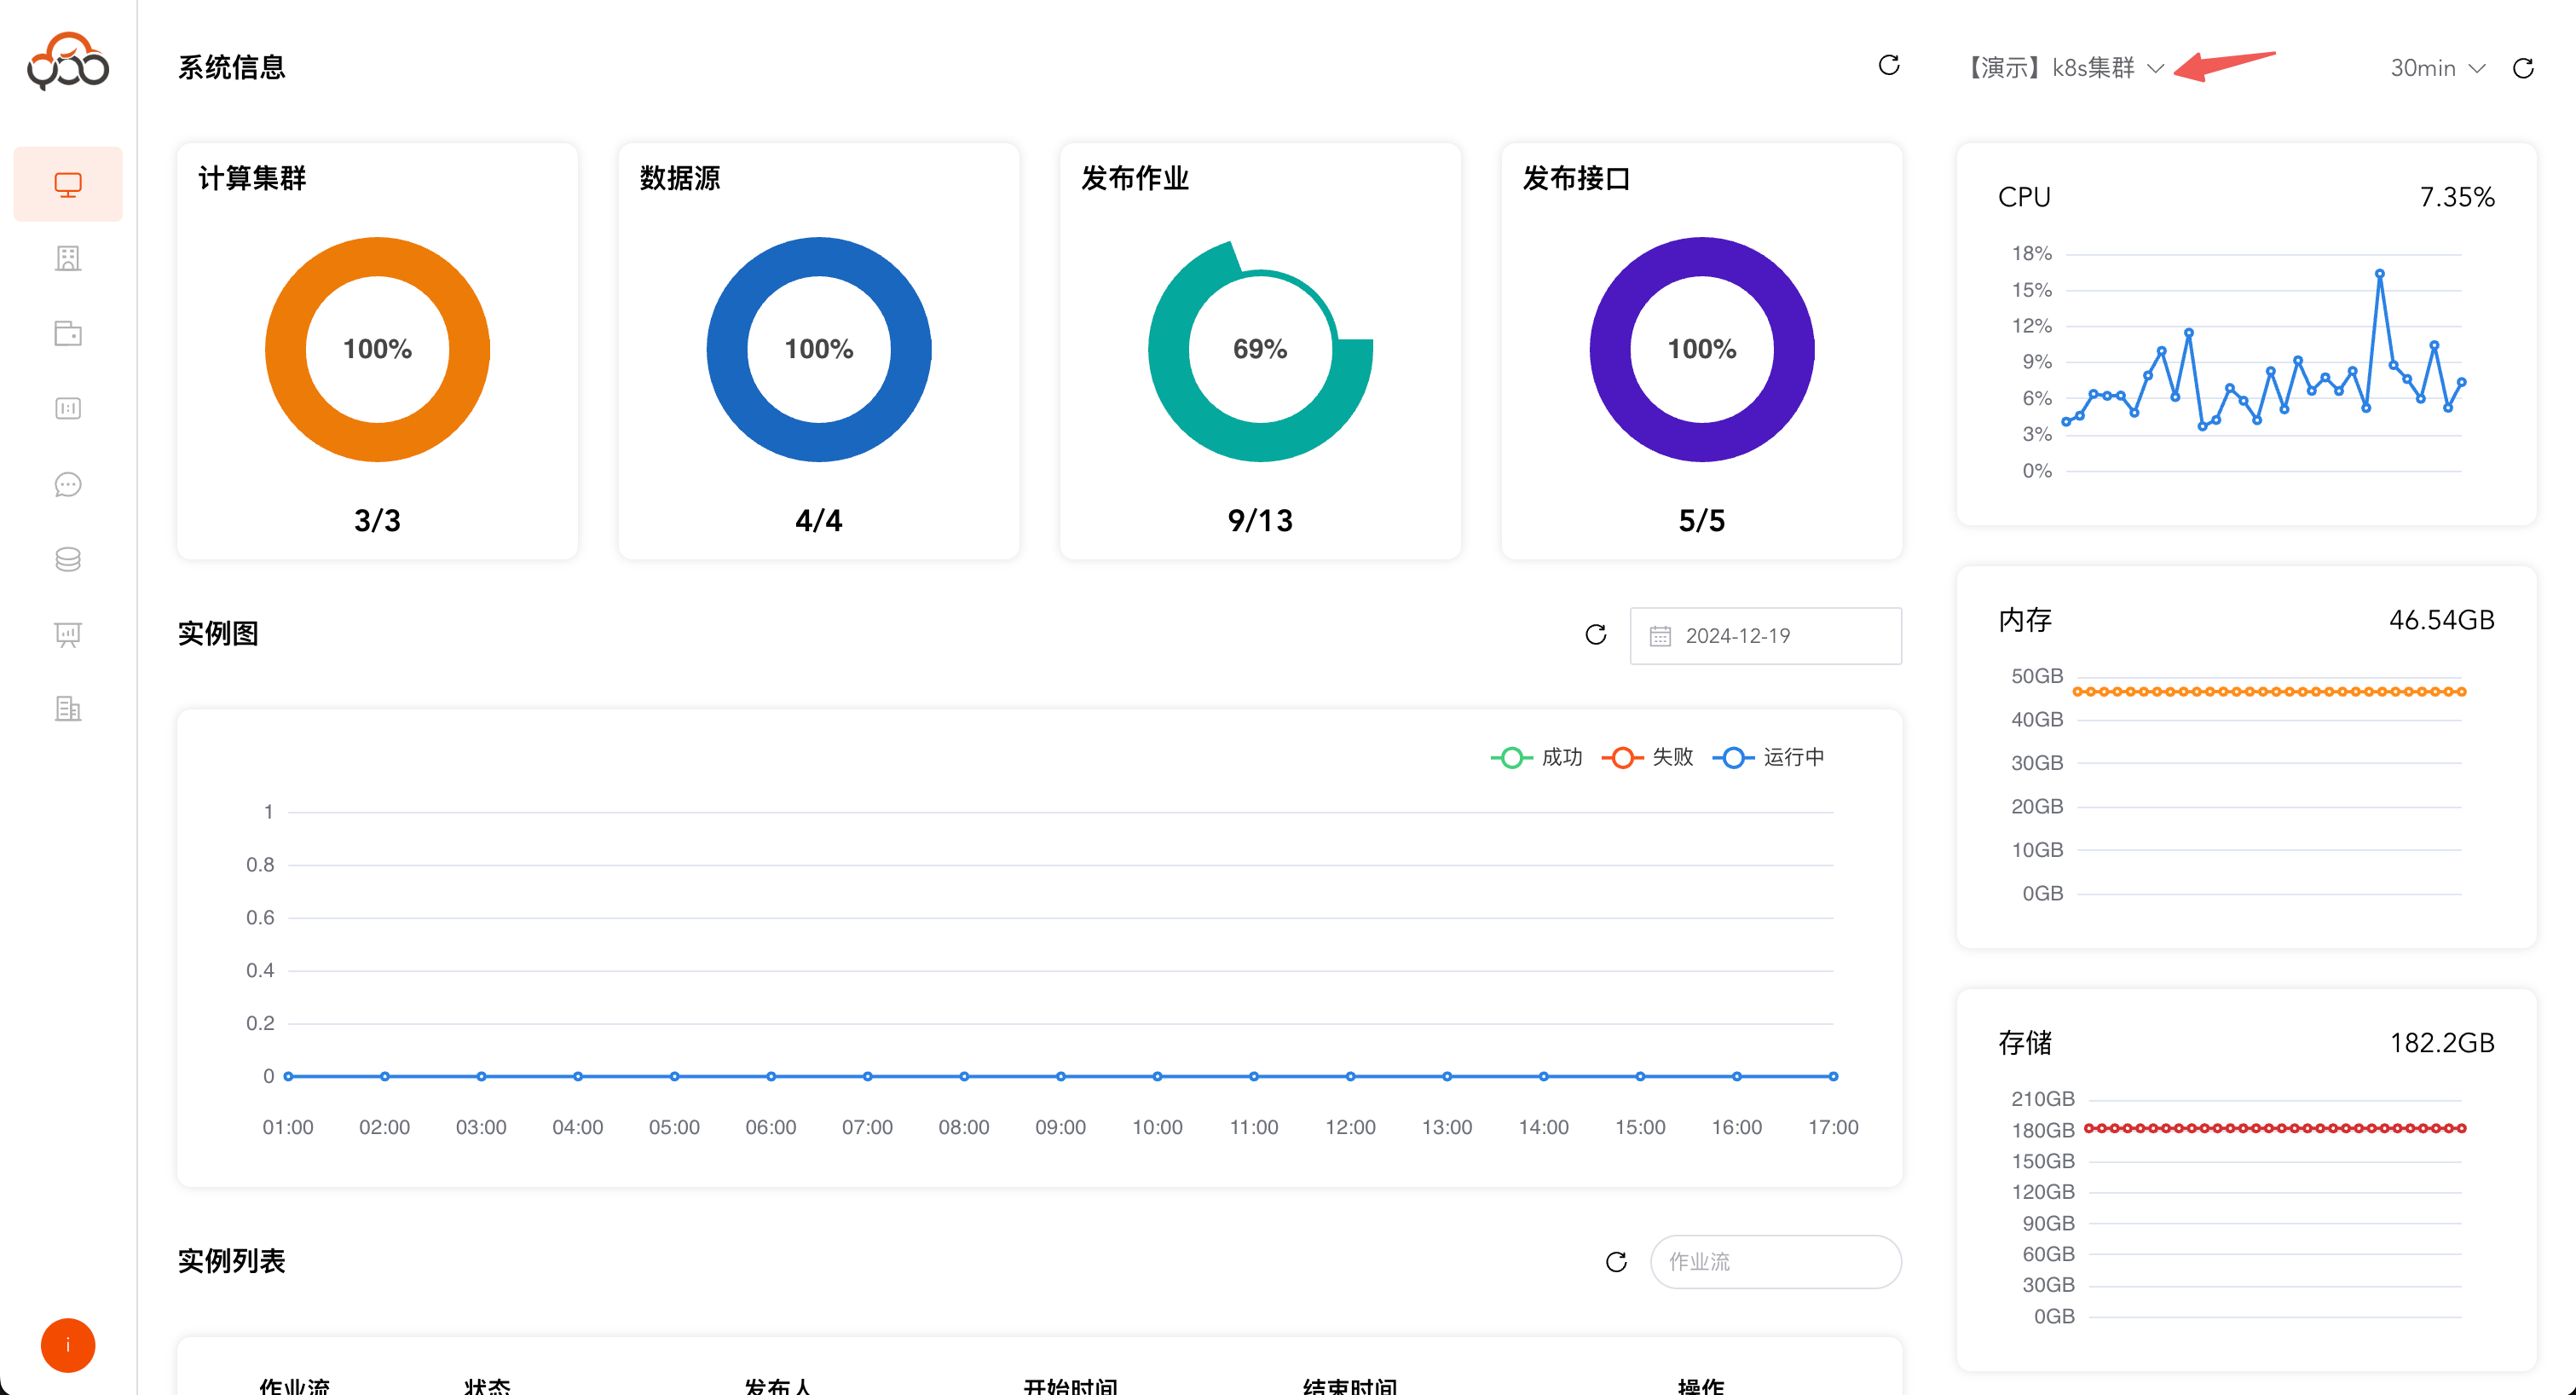Screen dimensions: 2576x1395
Task: Open the 2024-12-19 date picker
Action: tap(1765, 636)
